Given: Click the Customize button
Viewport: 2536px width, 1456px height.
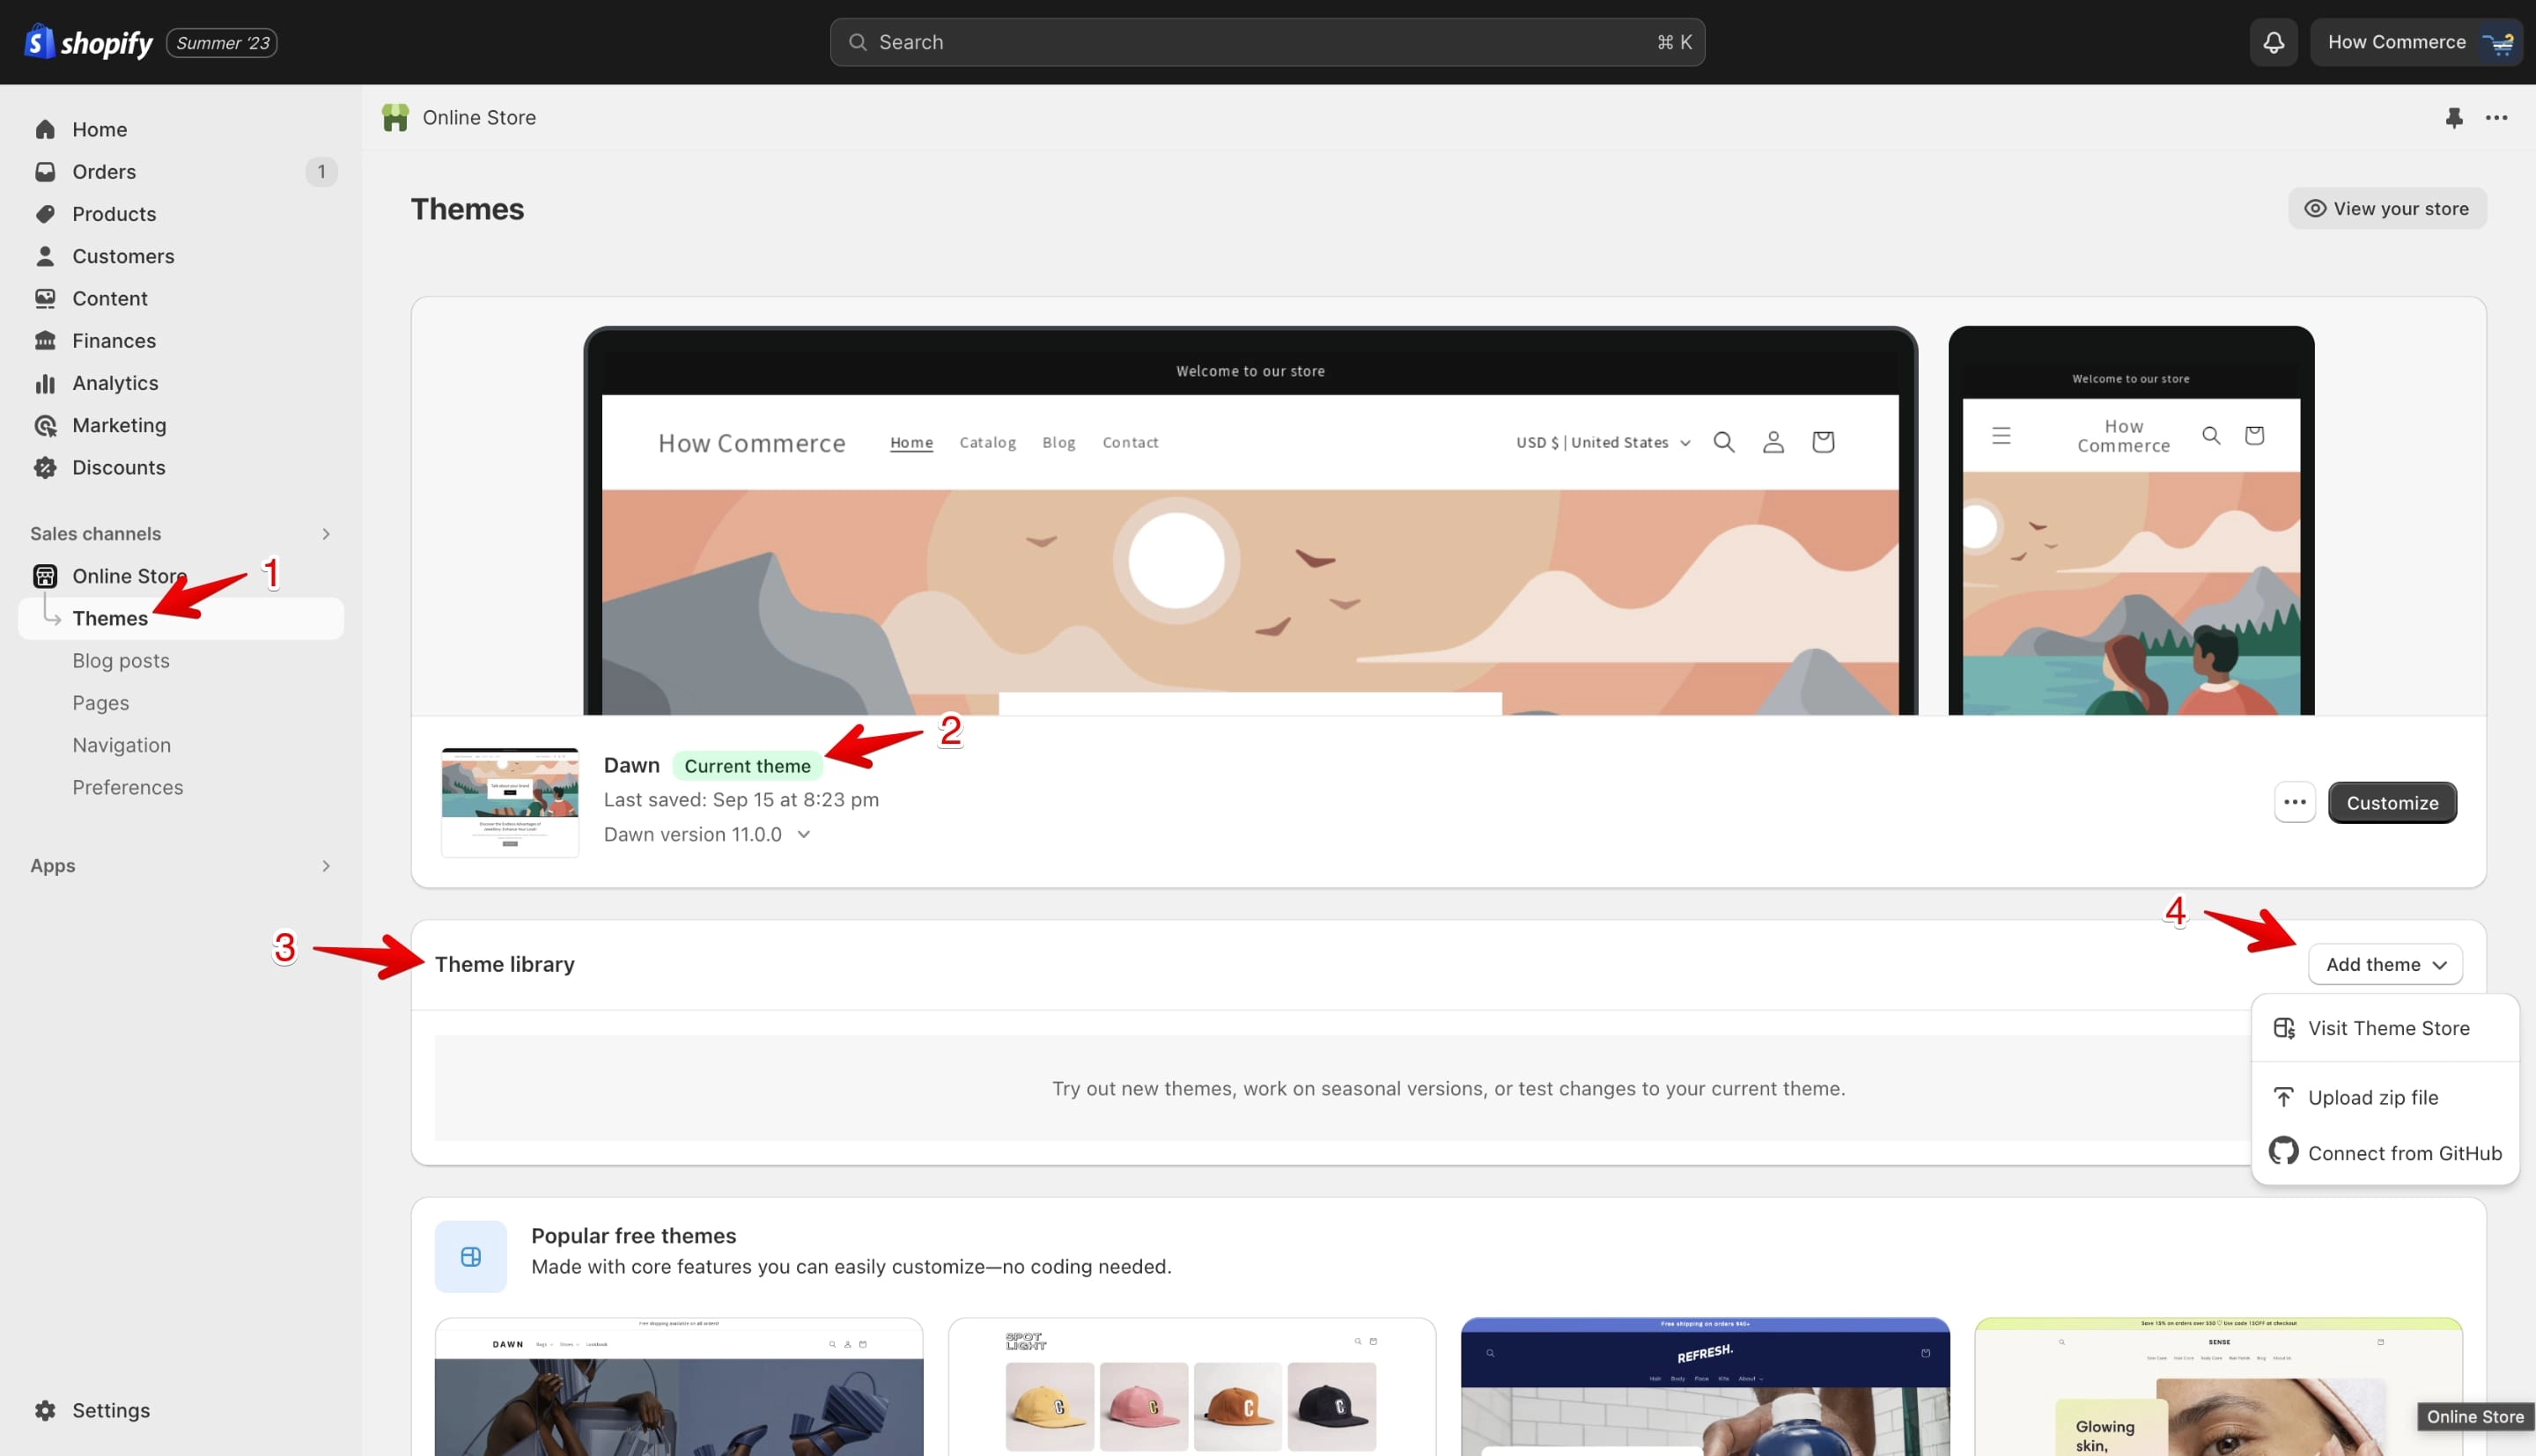Looking at the screenshot, I should [2392, 802].
